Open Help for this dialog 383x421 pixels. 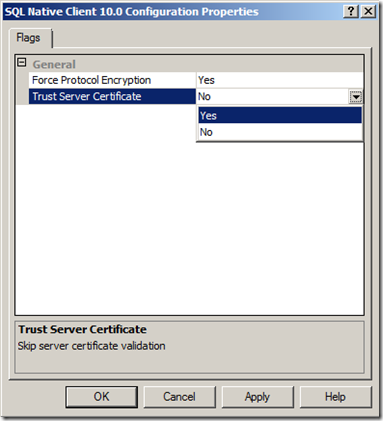tap(335, 397)
